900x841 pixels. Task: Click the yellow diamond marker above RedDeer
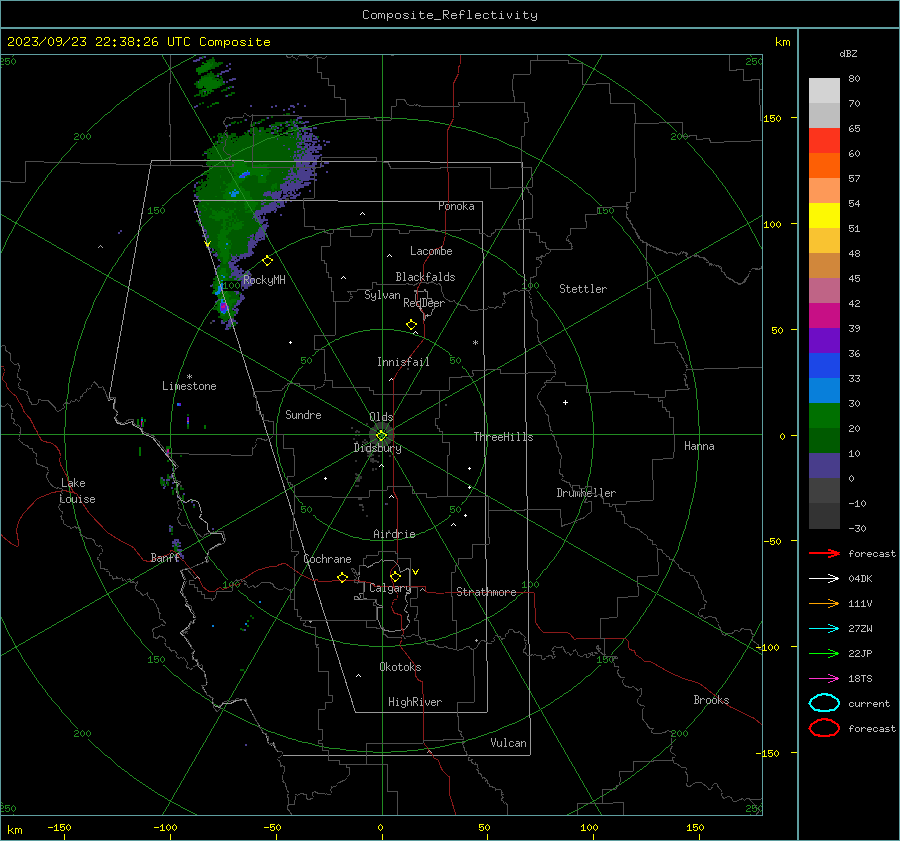(x=412, y=325)
